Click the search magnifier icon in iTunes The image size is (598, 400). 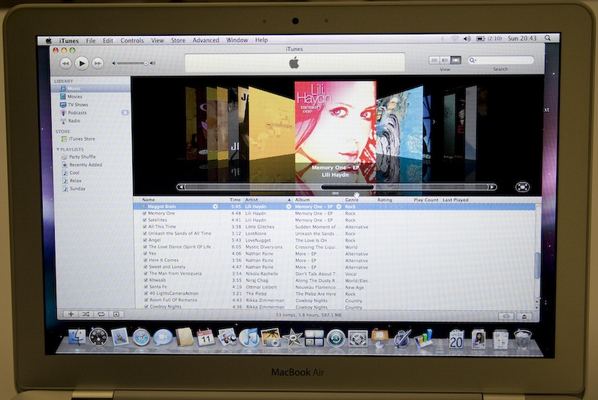[473, 60]
